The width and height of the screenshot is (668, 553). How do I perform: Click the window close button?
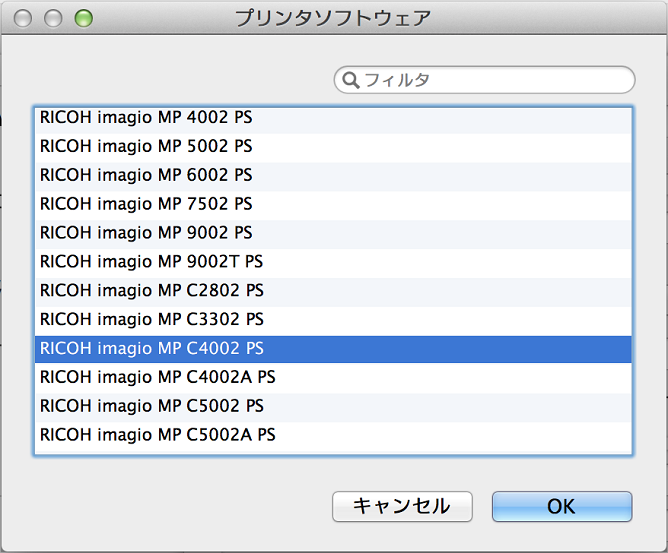click(24, 18)
